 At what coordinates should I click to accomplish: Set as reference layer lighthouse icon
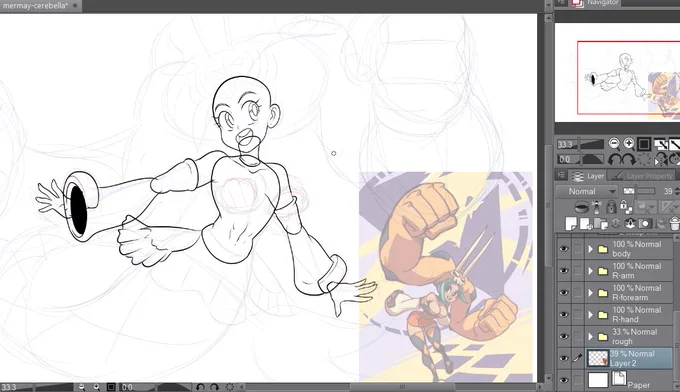click(x=597, y=208)
